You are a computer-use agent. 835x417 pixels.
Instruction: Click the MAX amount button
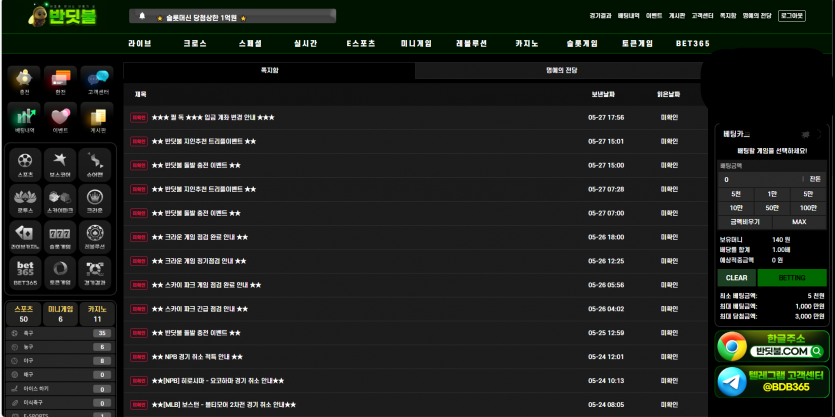pos(799,222)
